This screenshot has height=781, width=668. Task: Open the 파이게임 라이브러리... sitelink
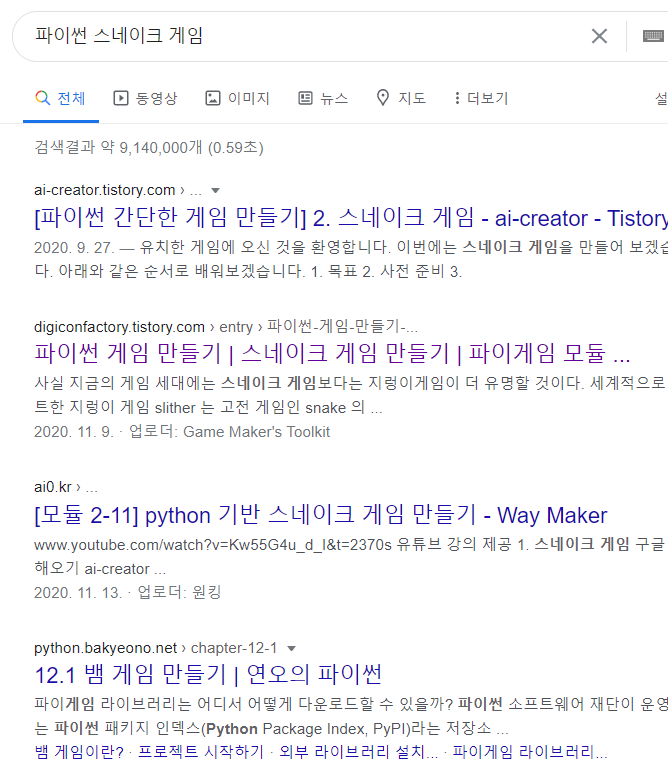tap(530, 751)
